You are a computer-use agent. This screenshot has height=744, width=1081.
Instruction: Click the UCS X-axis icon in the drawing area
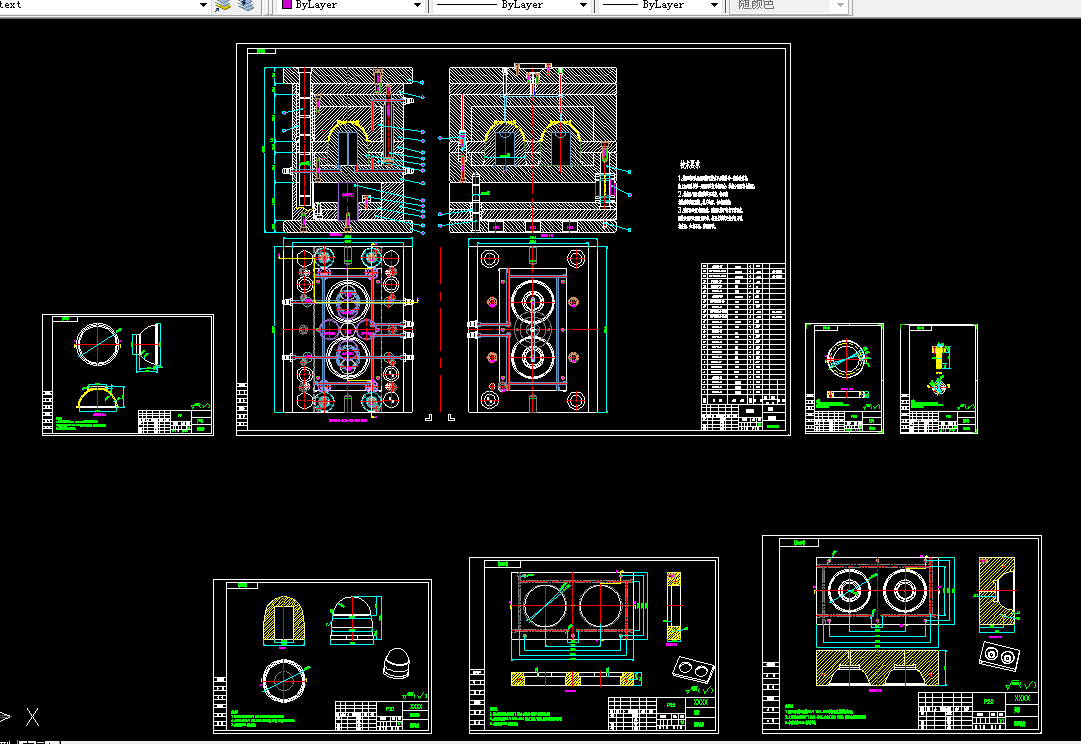32,717
